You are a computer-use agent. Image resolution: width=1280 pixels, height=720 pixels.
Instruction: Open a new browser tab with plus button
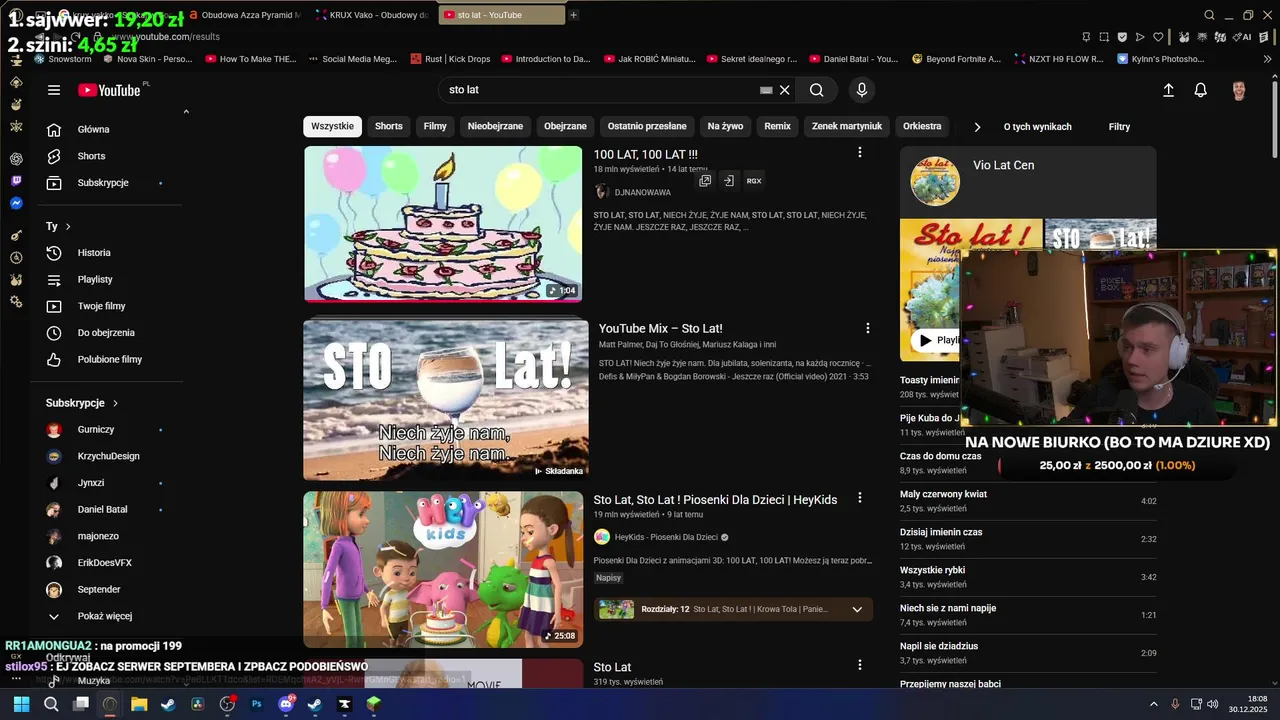click(573, 15)
